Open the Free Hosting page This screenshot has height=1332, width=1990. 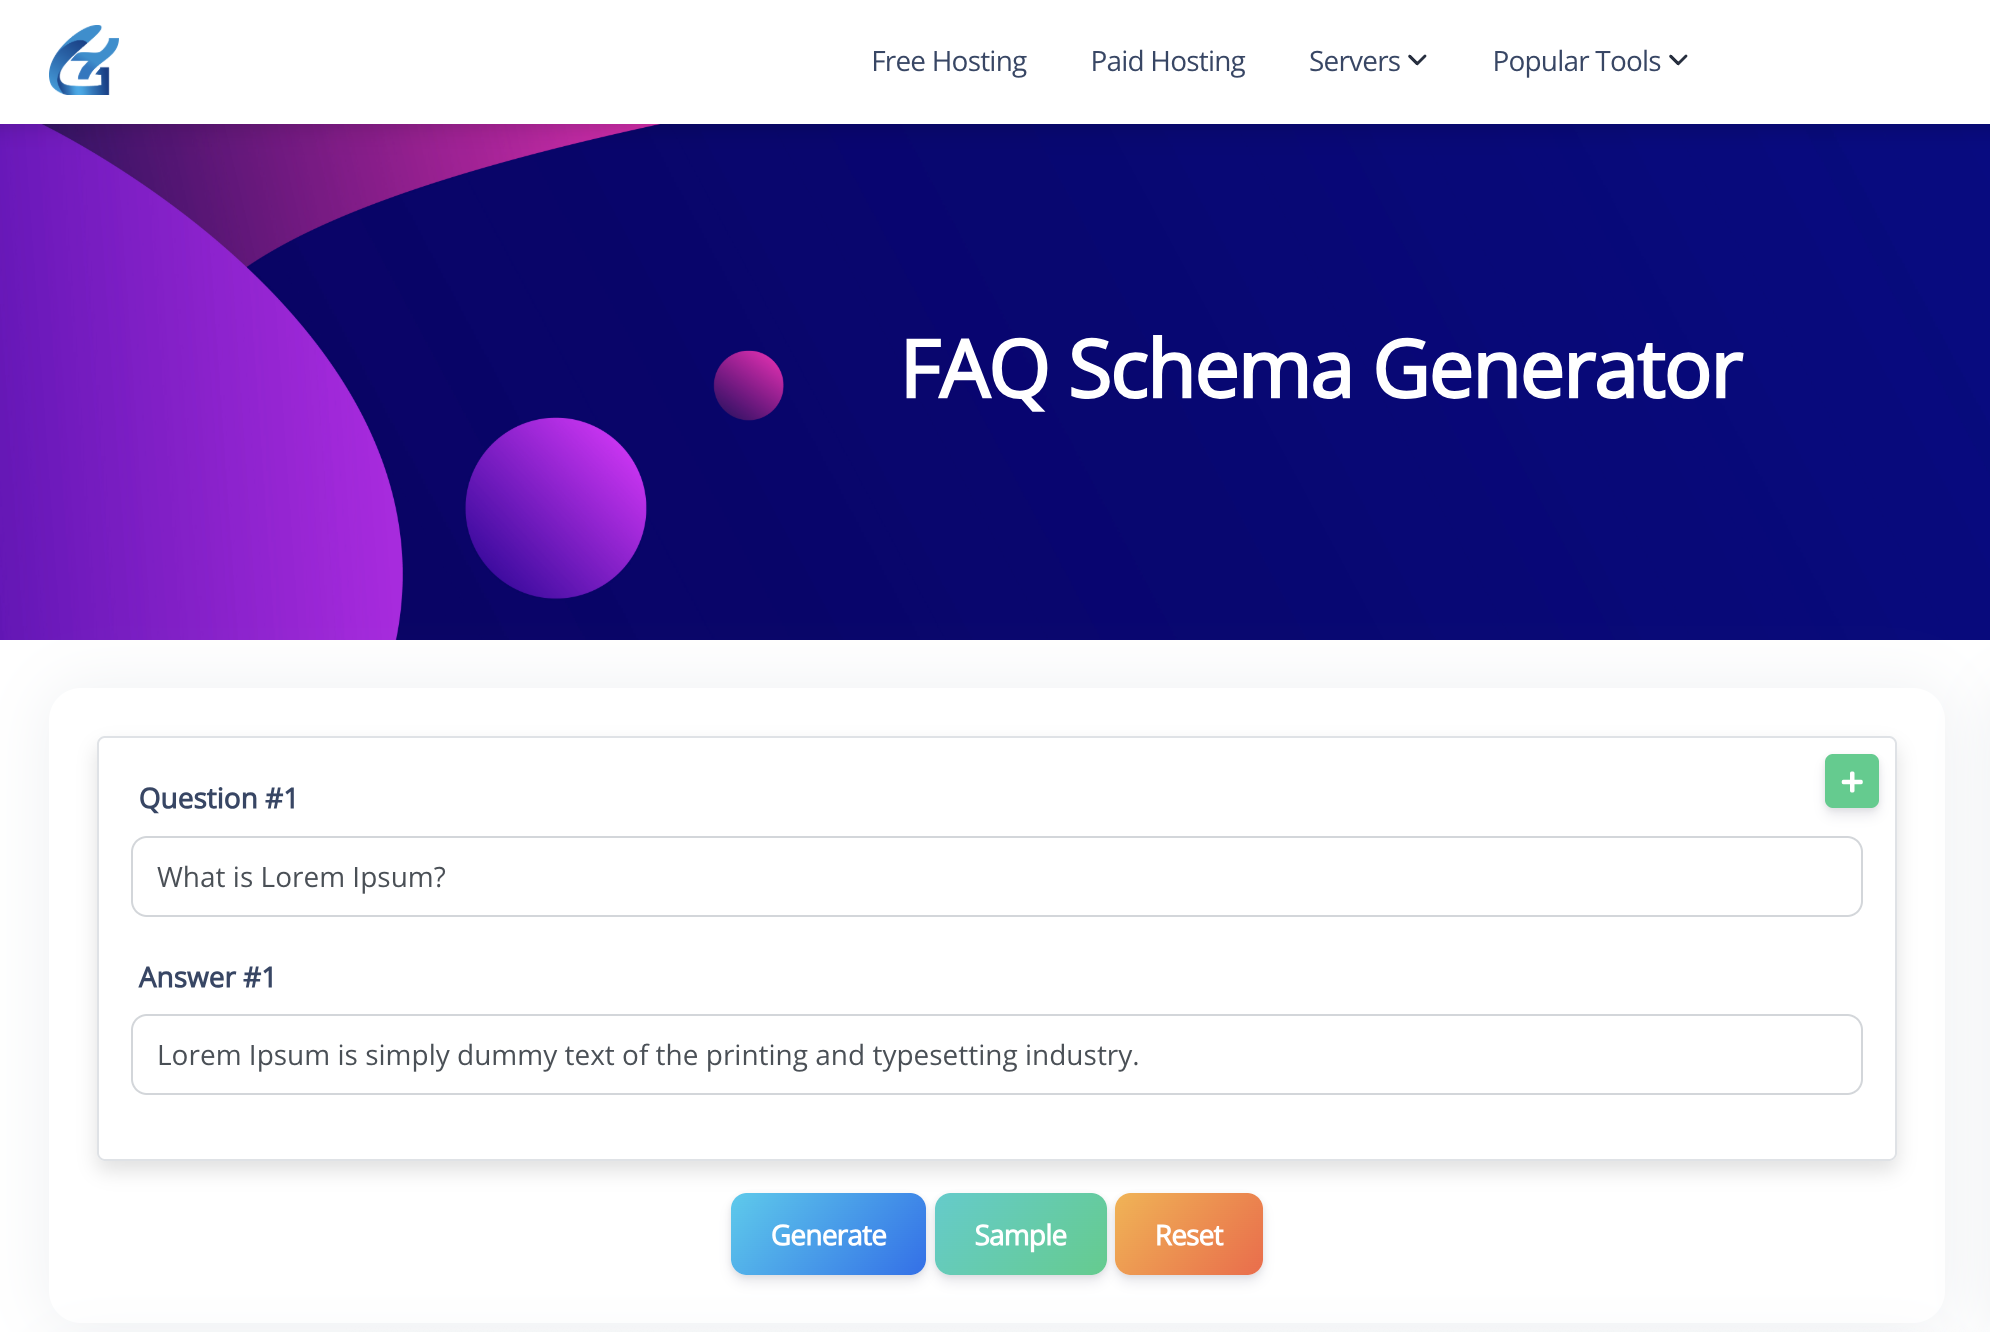(948, 61)
